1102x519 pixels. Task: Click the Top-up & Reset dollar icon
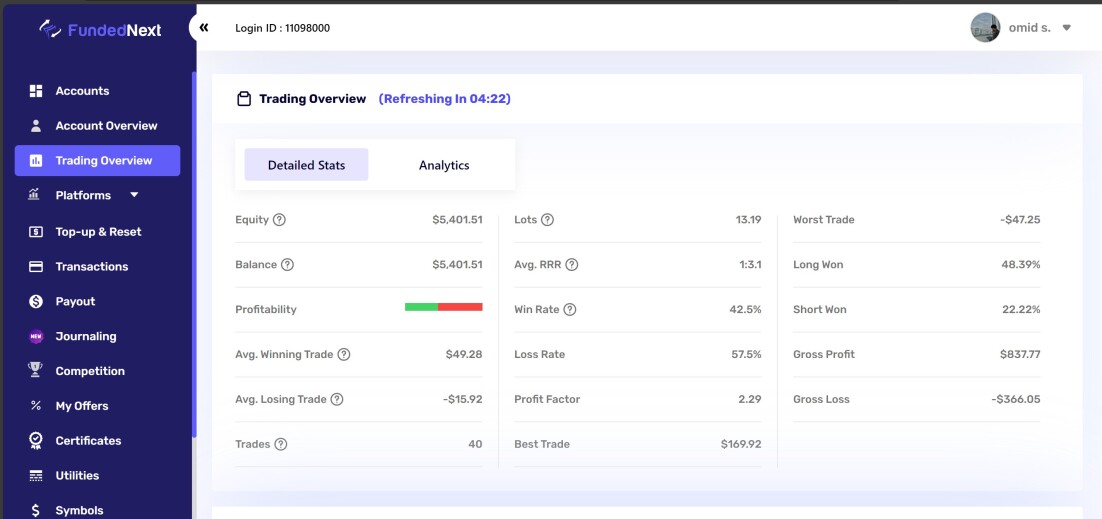click(x=36, y=232)
